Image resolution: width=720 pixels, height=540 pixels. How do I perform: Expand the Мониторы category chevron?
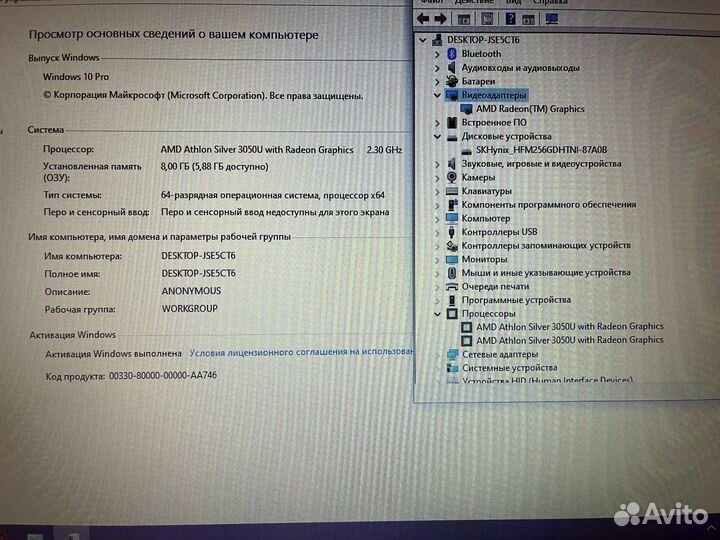tap(437, 260)
